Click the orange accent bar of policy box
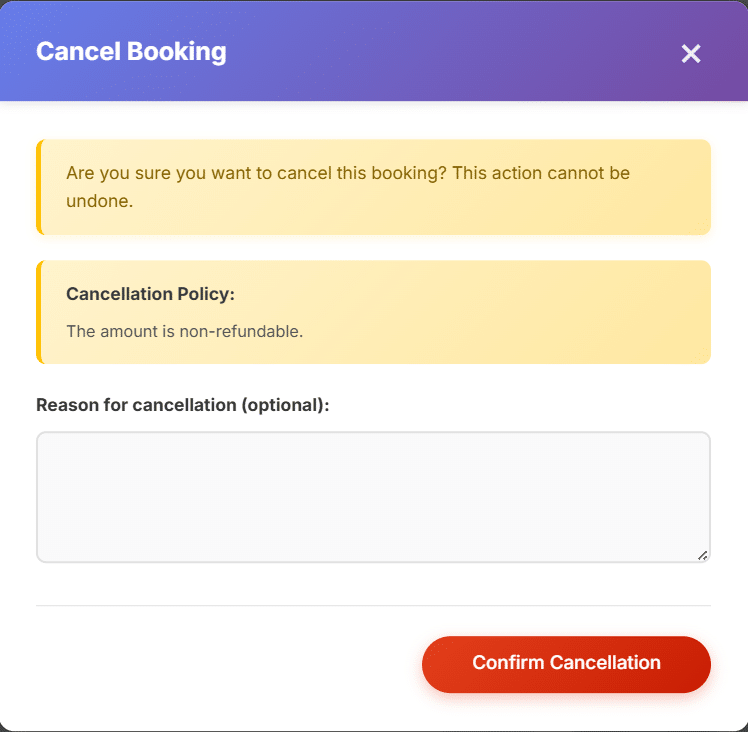 40,312
